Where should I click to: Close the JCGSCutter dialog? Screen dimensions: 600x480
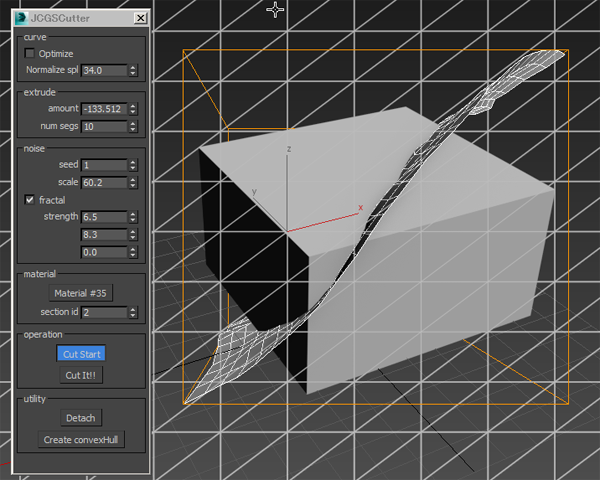coord(140,18)
